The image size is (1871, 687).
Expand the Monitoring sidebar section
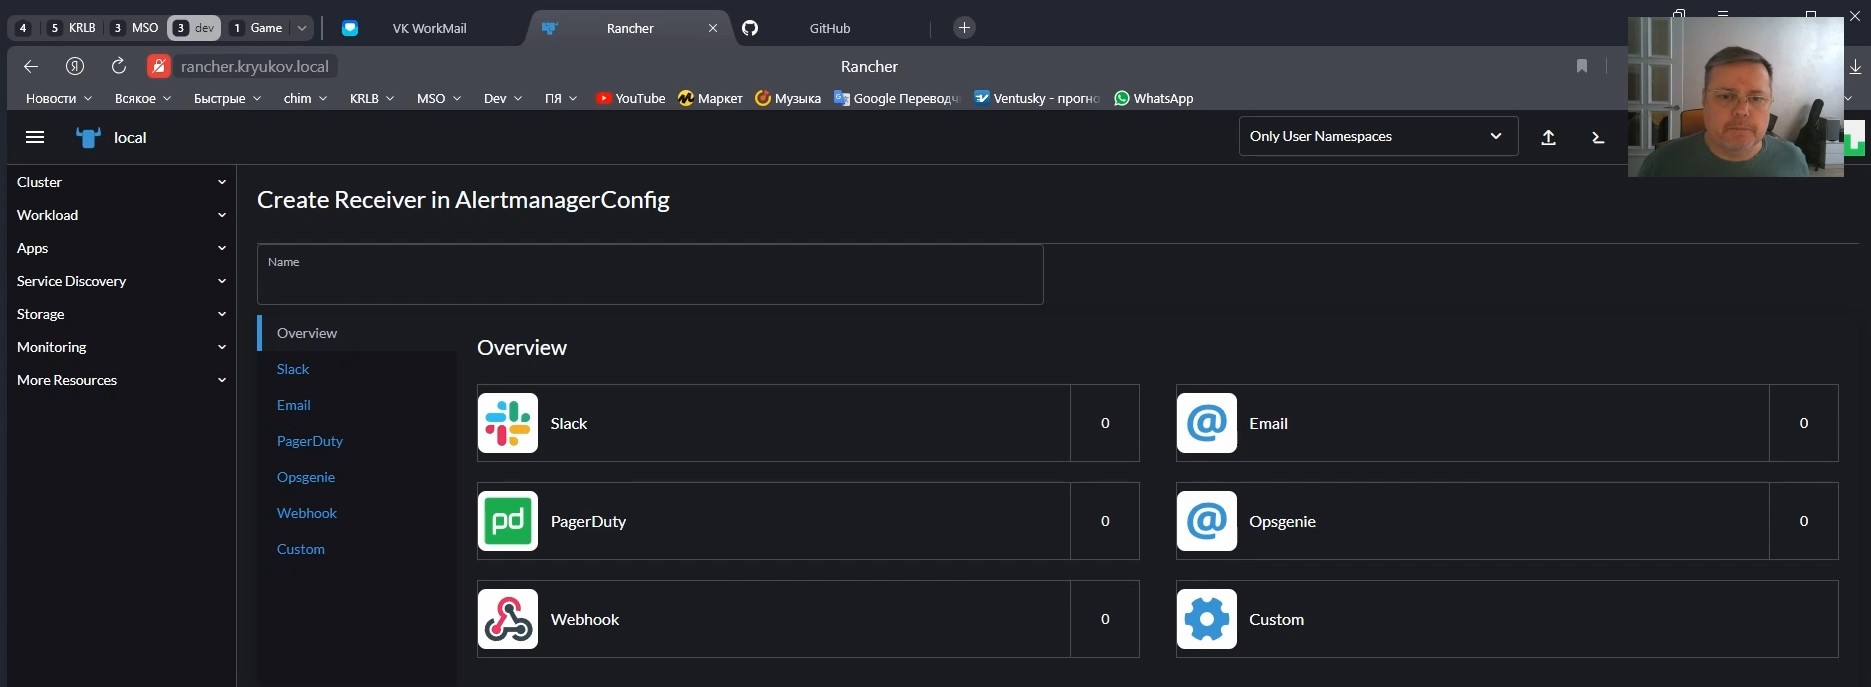tap(121, 347)
